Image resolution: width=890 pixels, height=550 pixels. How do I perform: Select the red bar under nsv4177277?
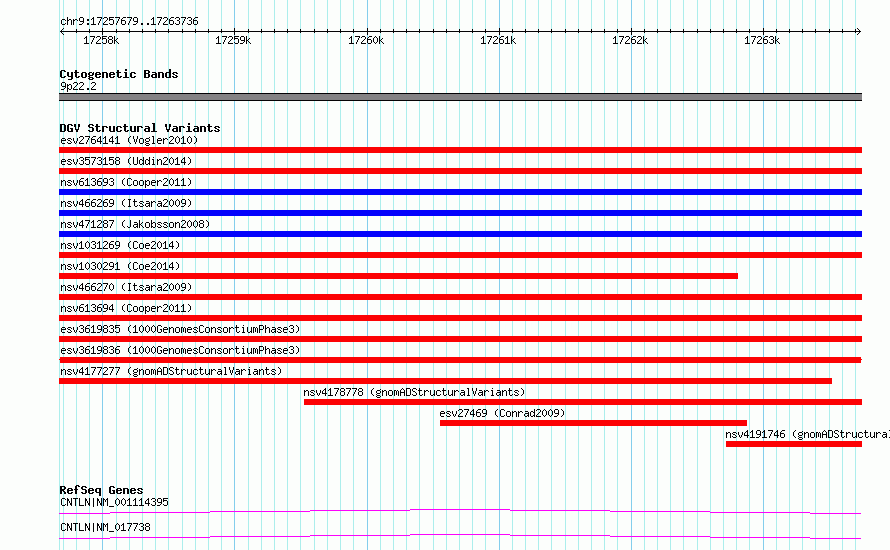(x=446, y=381)
